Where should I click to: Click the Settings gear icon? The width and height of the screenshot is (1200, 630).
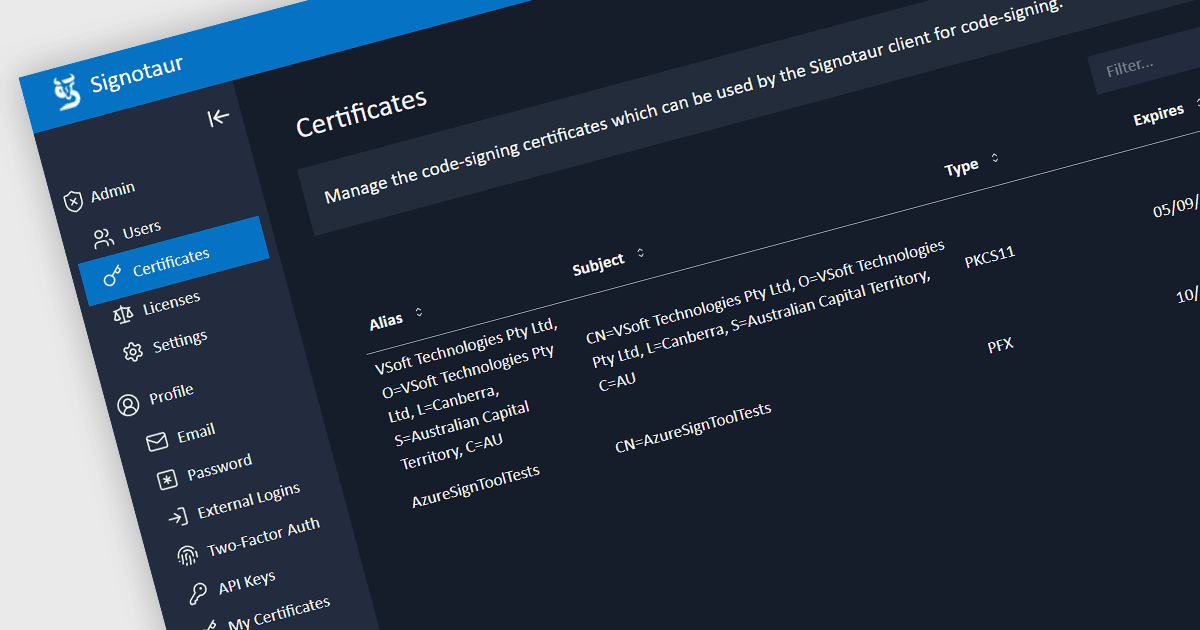click(133, 352)
